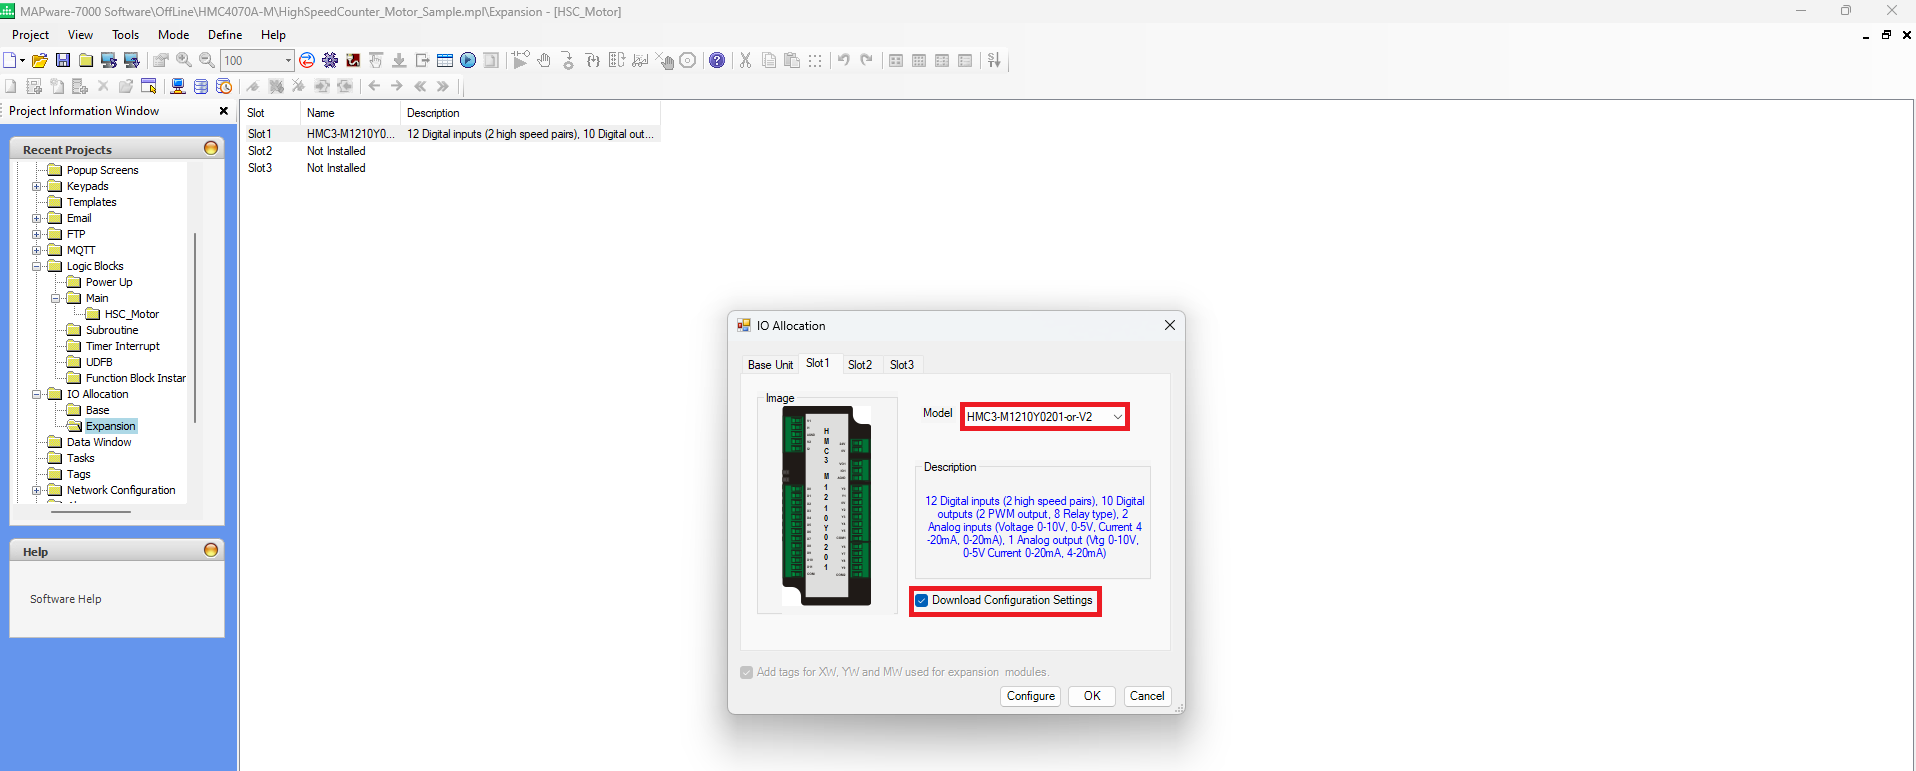Uncheck Download Configuration Settings checkbox
Image resolution: width=1916 pixels, height=771 pixels.
(x=922, y=601)
